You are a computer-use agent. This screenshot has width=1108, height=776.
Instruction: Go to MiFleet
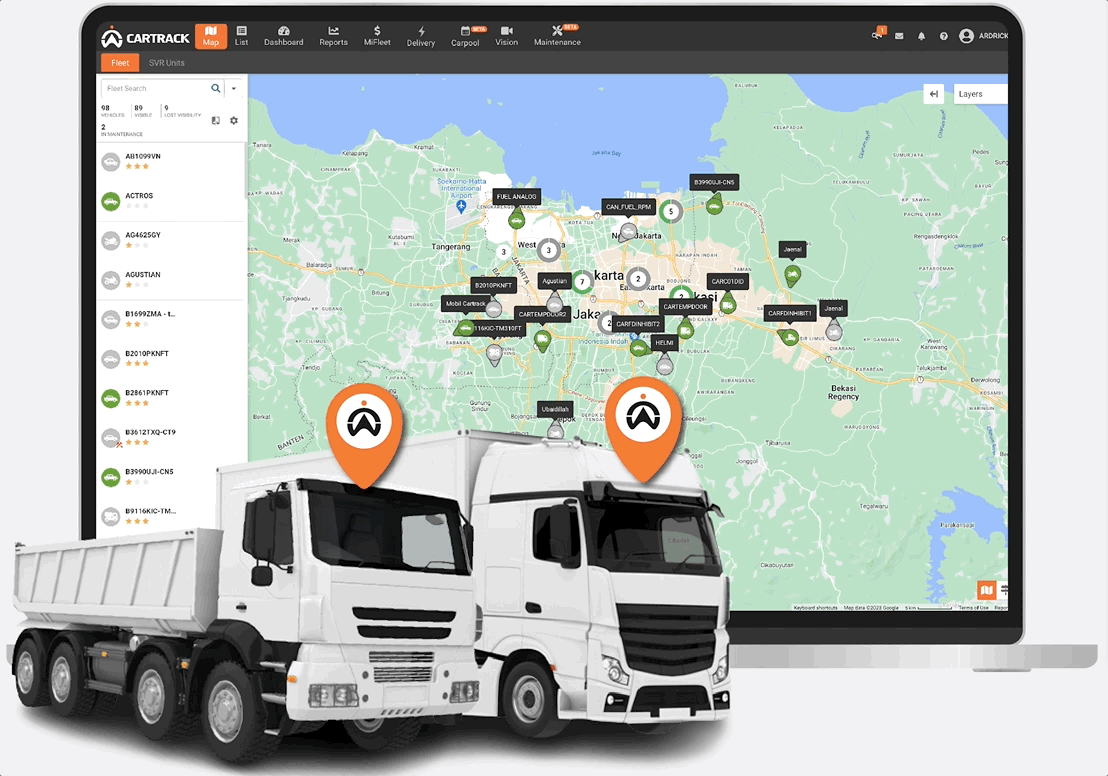(377, 36)
